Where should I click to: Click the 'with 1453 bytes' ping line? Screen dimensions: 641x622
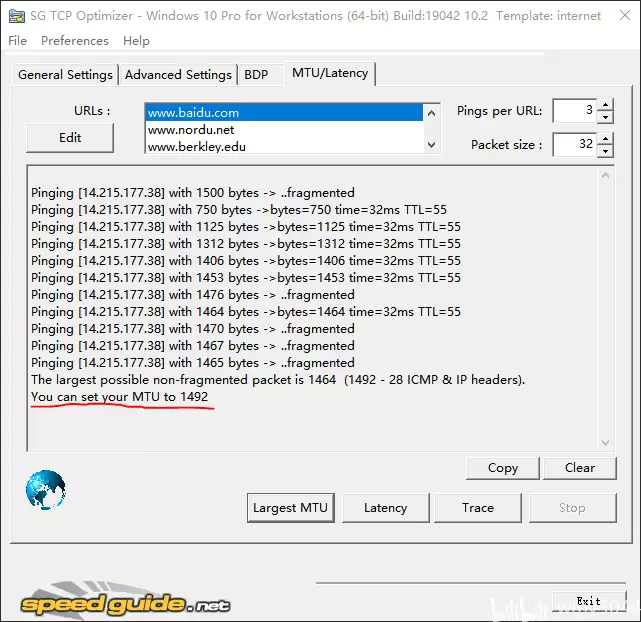pos(246,277)
